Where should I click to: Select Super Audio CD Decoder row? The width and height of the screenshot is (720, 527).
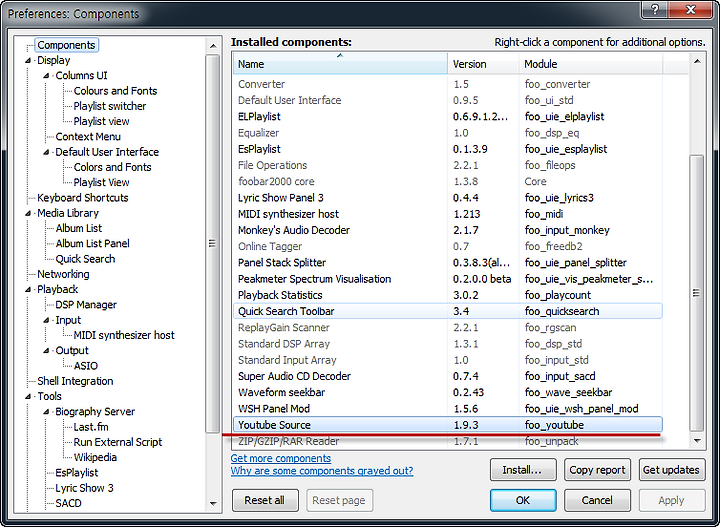pyautogui.click(x=448, y=376)
